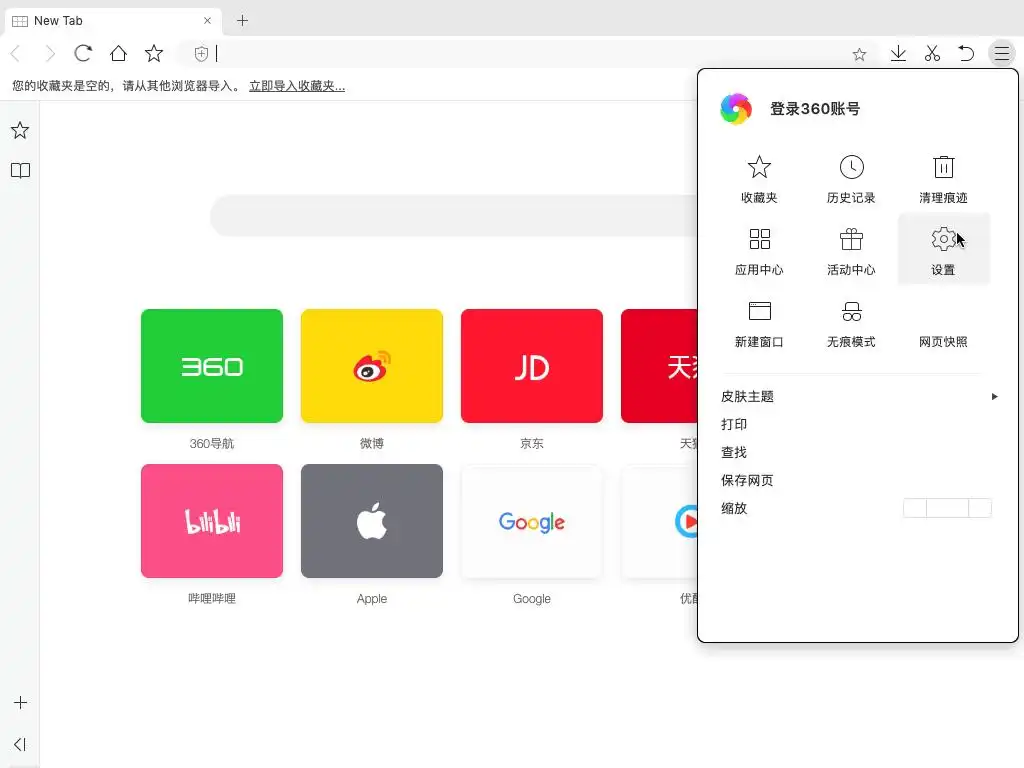1024x768 pixels.
Task: Bookmark page with address bar star
Action: (859, 54)
